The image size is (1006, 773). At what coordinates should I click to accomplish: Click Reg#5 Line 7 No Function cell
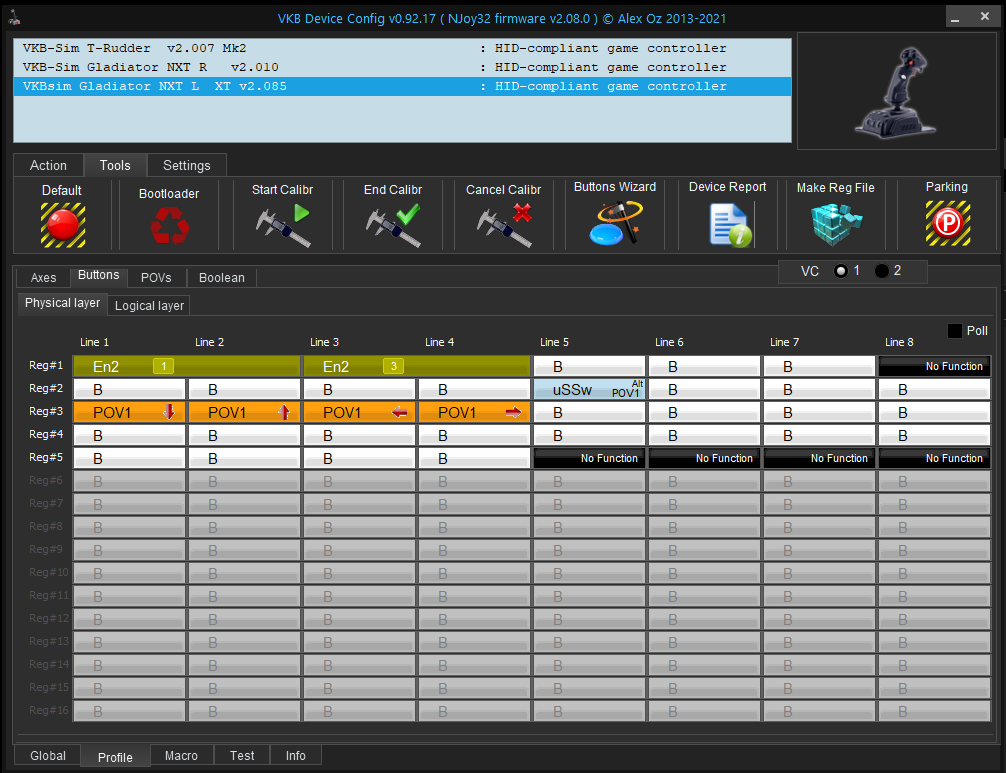click(x=819, y=458)
